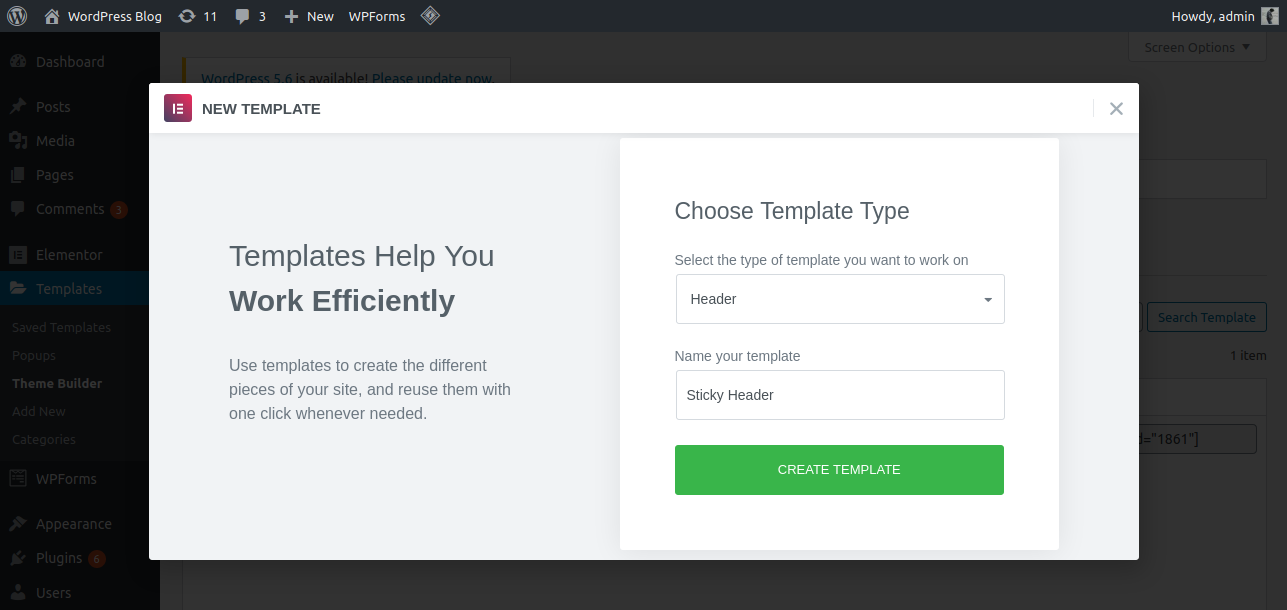Screen dimensions: 1287x610
Task: Click the Elementor logo in modal header
Action: click(x=178, y=108)
